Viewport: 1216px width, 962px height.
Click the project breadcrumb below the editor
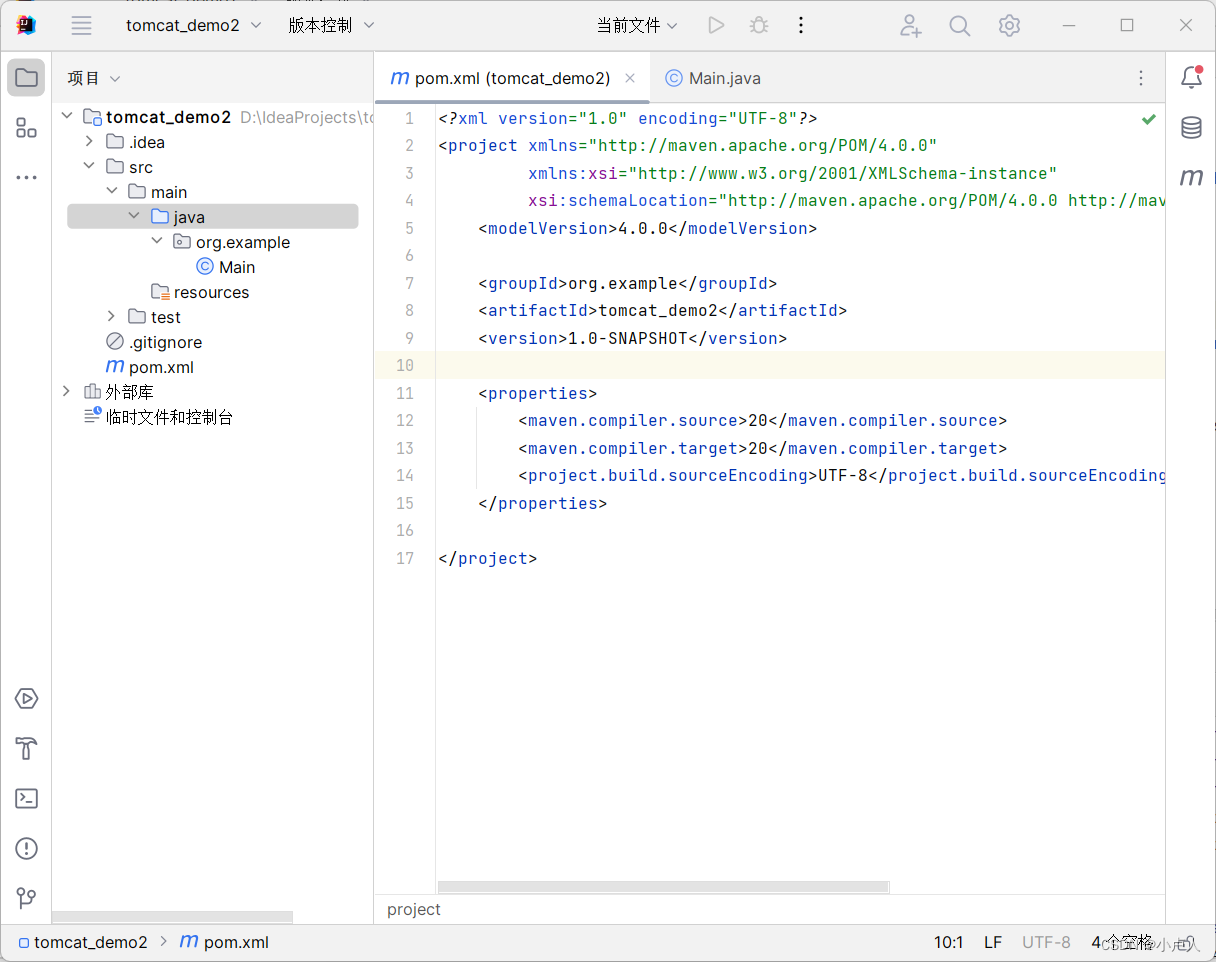[413, 909]
